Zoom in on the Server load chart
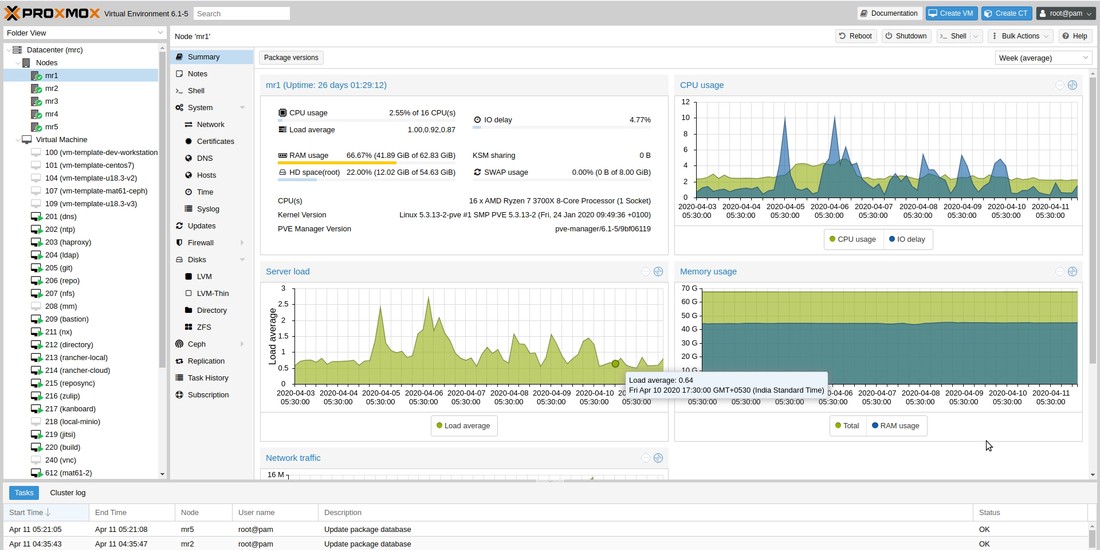The width and height of the screenshot is (1100, 550). click(x=658, y=271)
